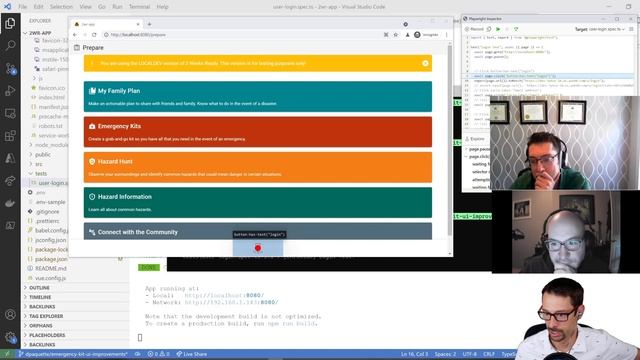The image size is (640, 360).
Task: Open the Help menu
Action: click(x=162, y=7)
